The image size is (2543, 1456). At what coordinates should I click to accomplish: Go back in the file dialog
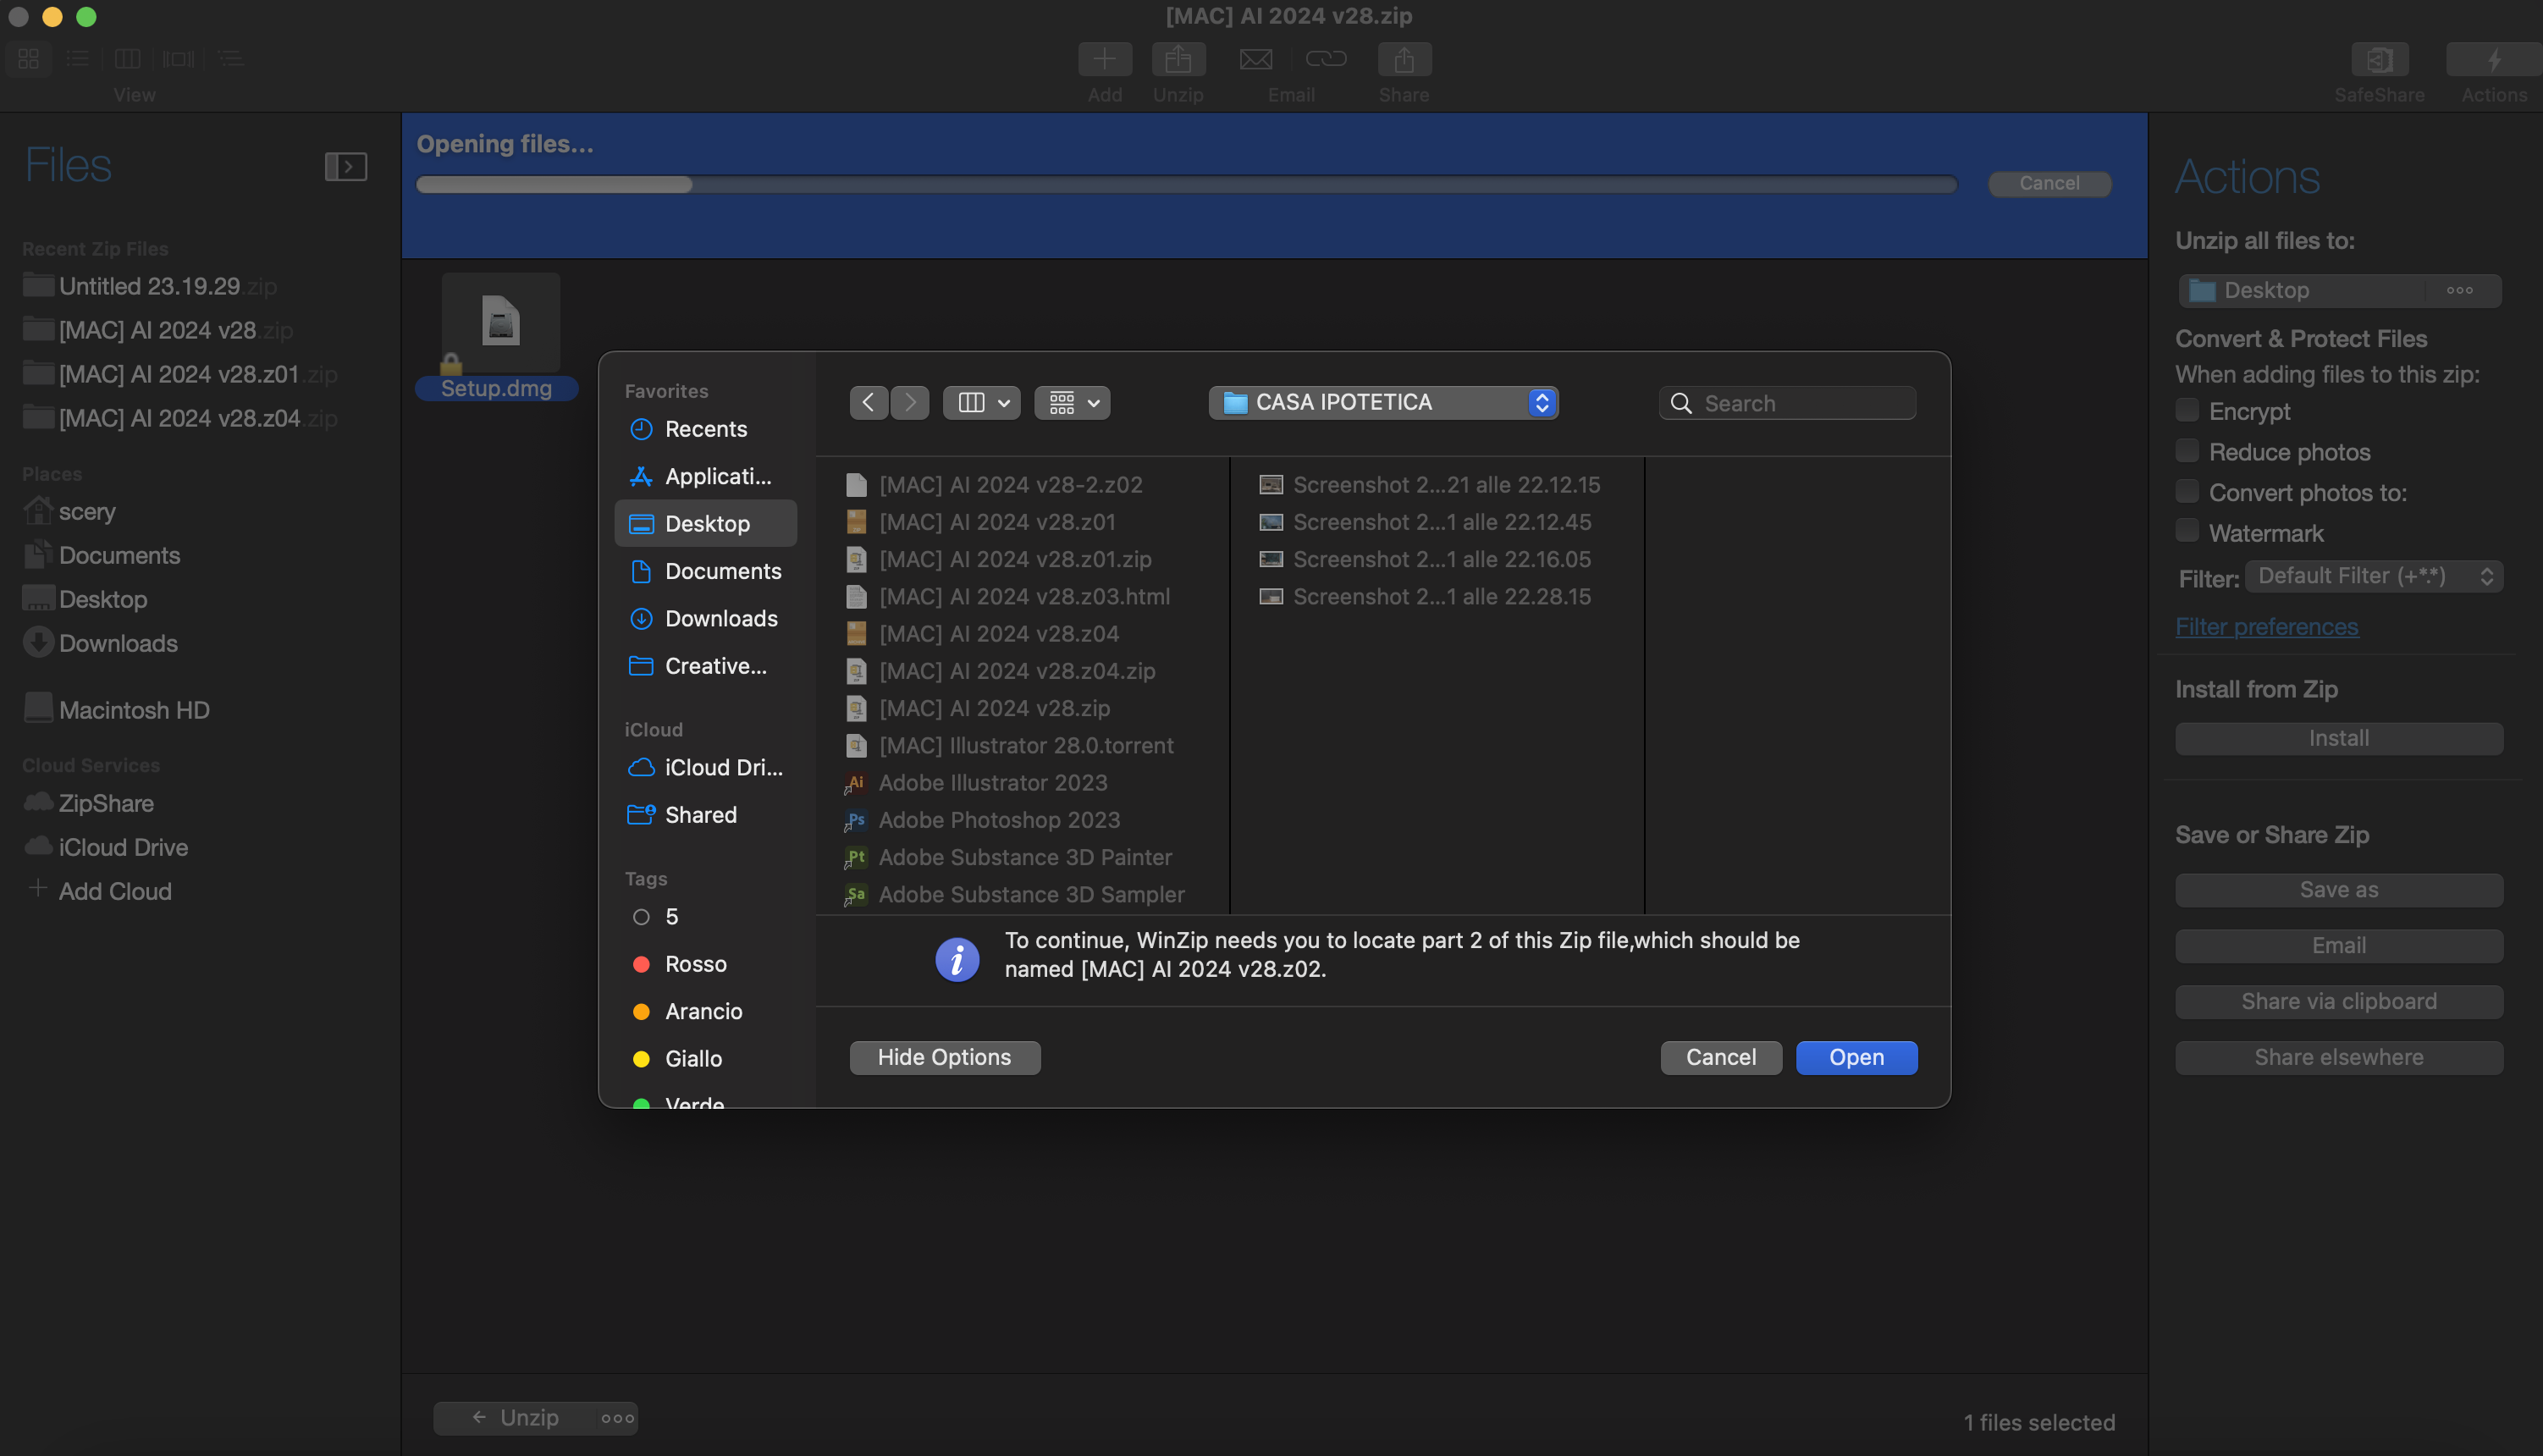(868, 403)
